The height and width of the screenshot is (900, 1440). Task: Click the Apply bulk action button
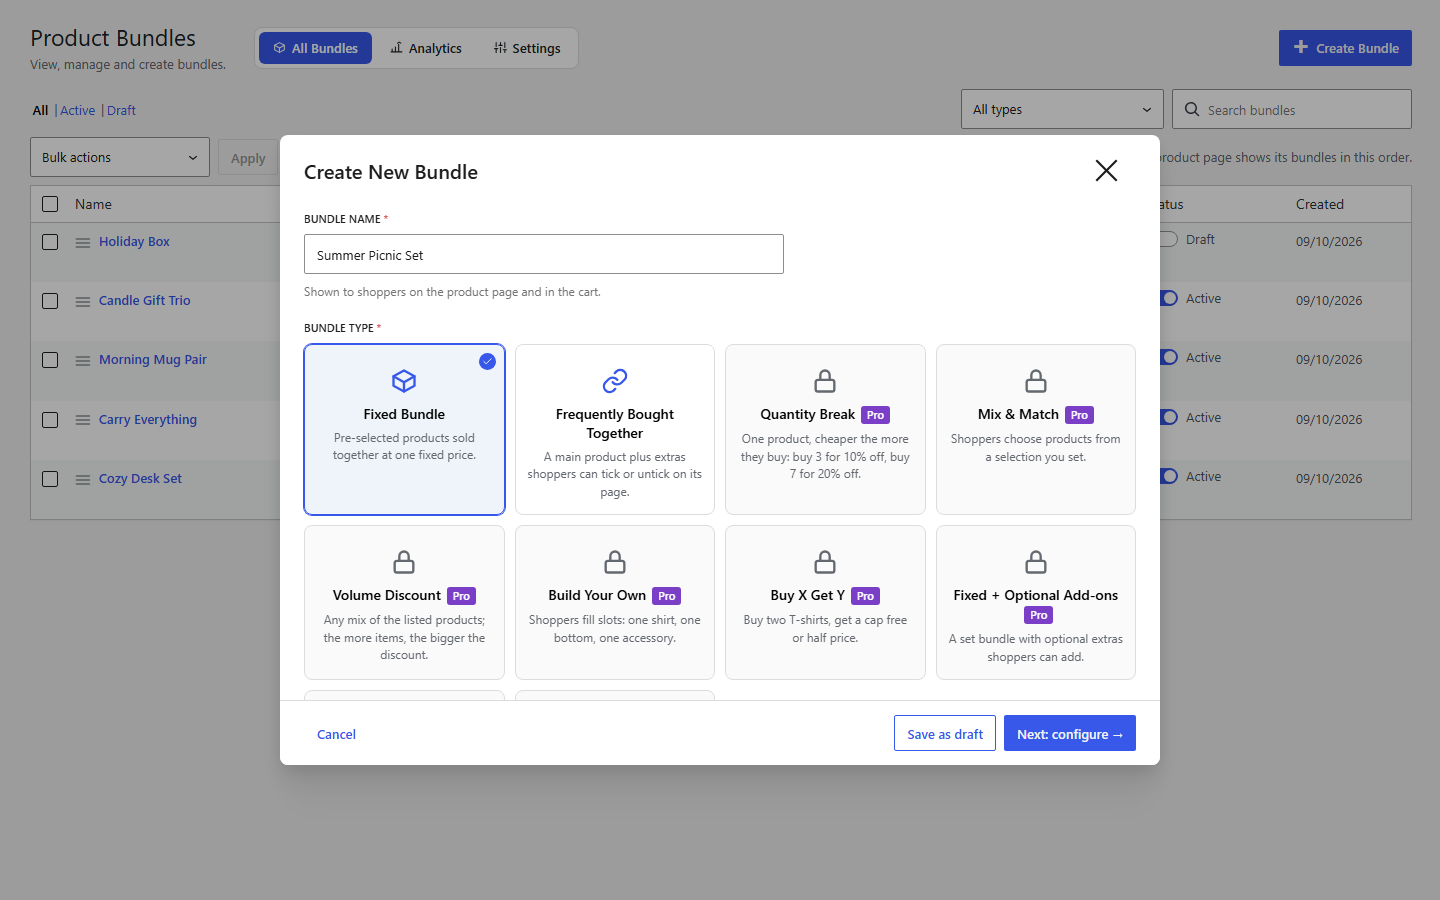pos(248,158)
